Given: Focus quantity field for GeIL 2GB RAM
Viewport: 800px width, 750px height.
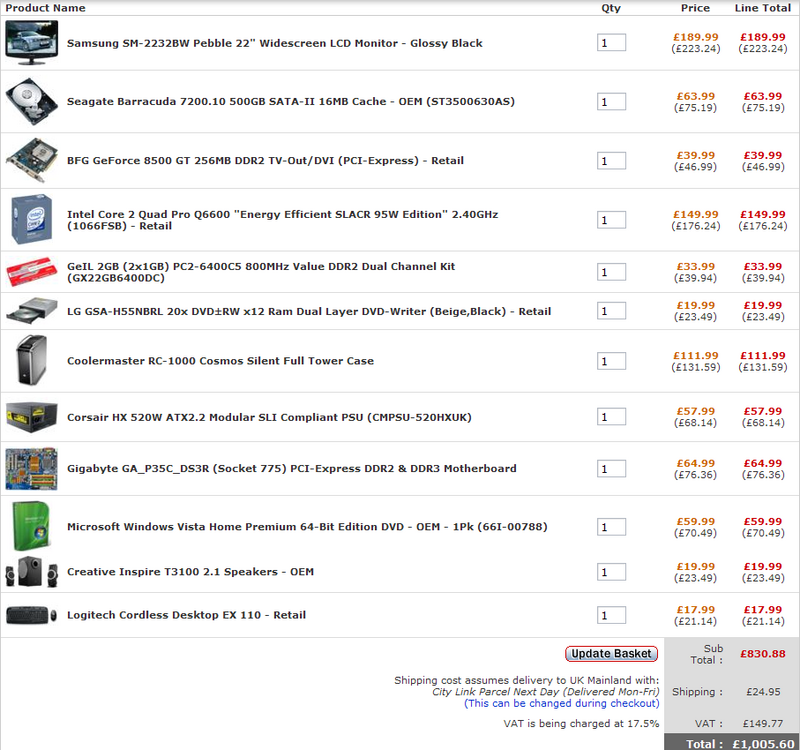Looking at the screenshot, I should coord(611,272).
